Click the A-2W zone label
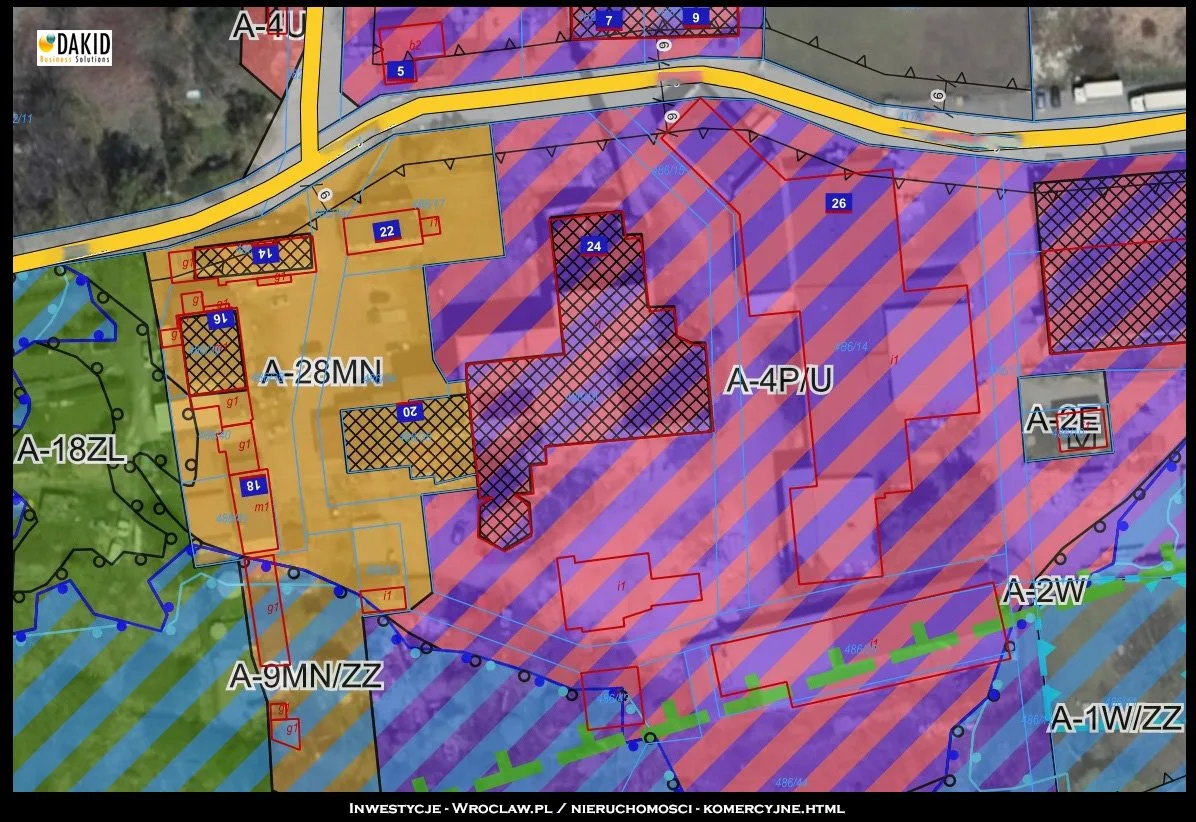1196x822 pixels. point(1044,592)
